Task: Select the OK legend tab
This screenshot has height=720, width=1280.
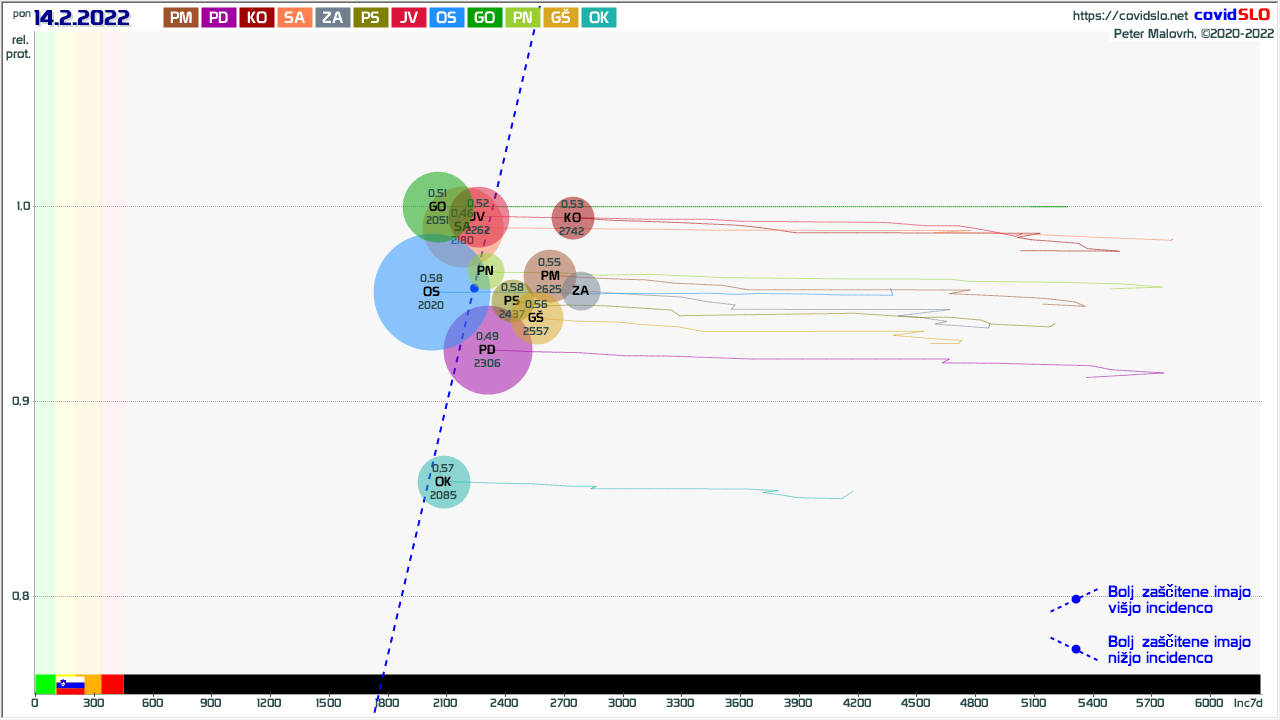Action: pyautogui.click(x=598, y=17)
